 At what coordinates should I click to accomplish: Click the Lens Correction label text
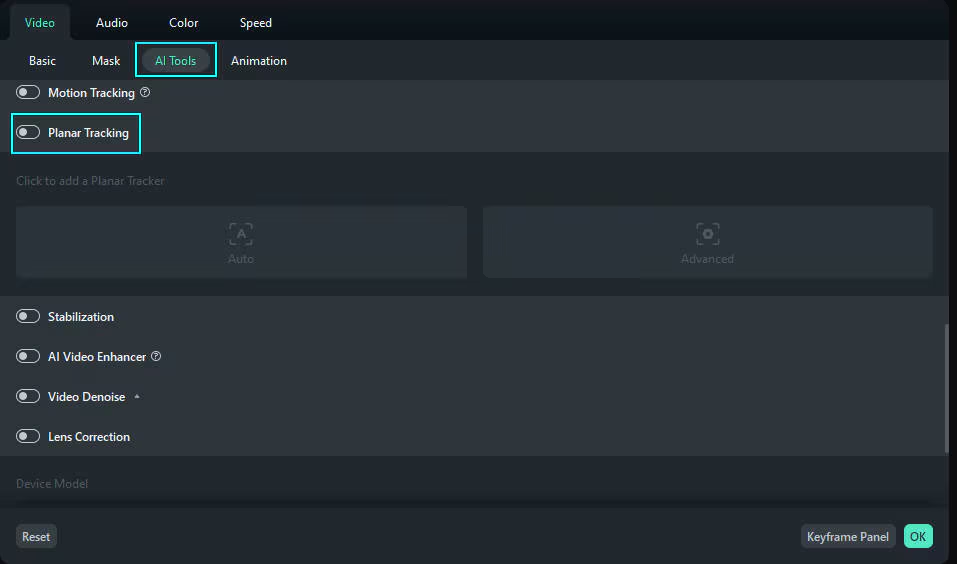pyautogui.click(x=89, y=436)
